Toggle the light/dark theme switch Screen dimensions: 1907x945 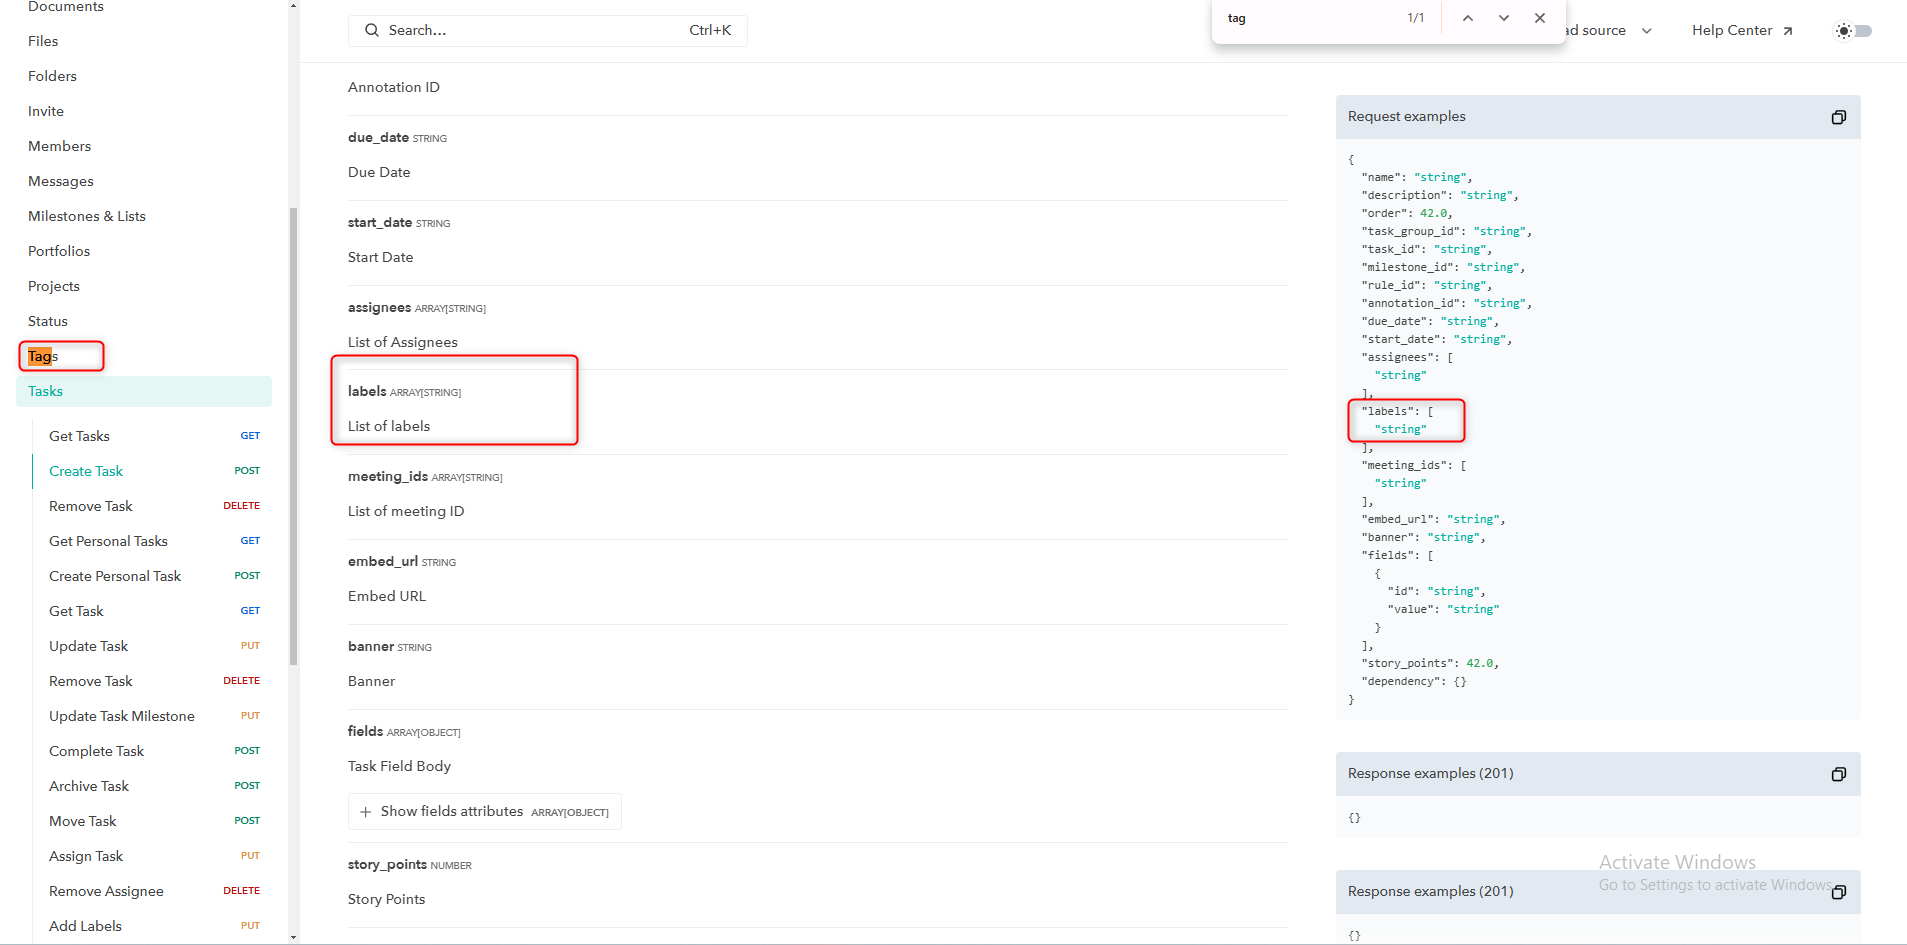[1853, 31]
